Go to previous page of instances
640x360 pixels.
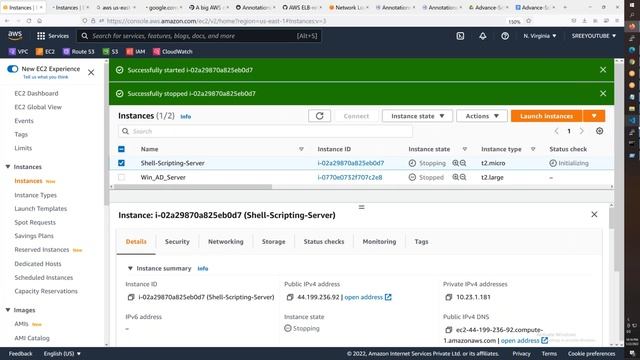[556, 131]
